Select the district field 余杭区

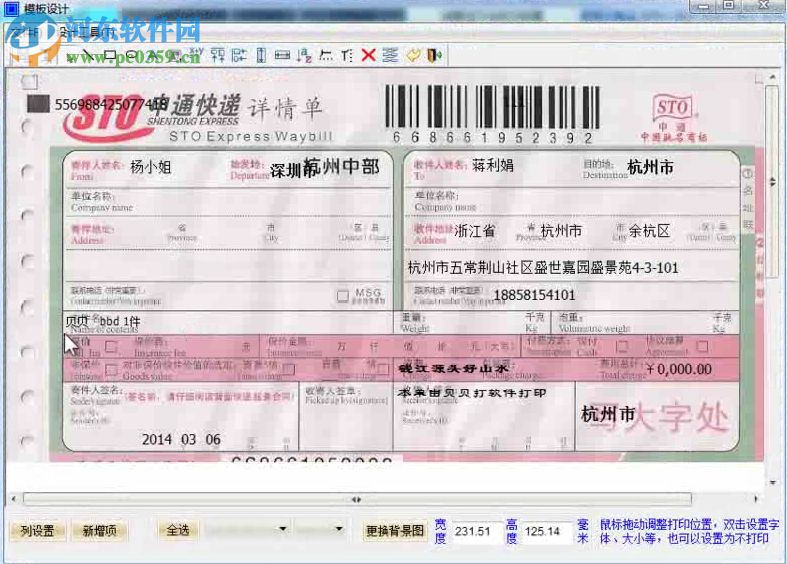click(x=649, y=231)
